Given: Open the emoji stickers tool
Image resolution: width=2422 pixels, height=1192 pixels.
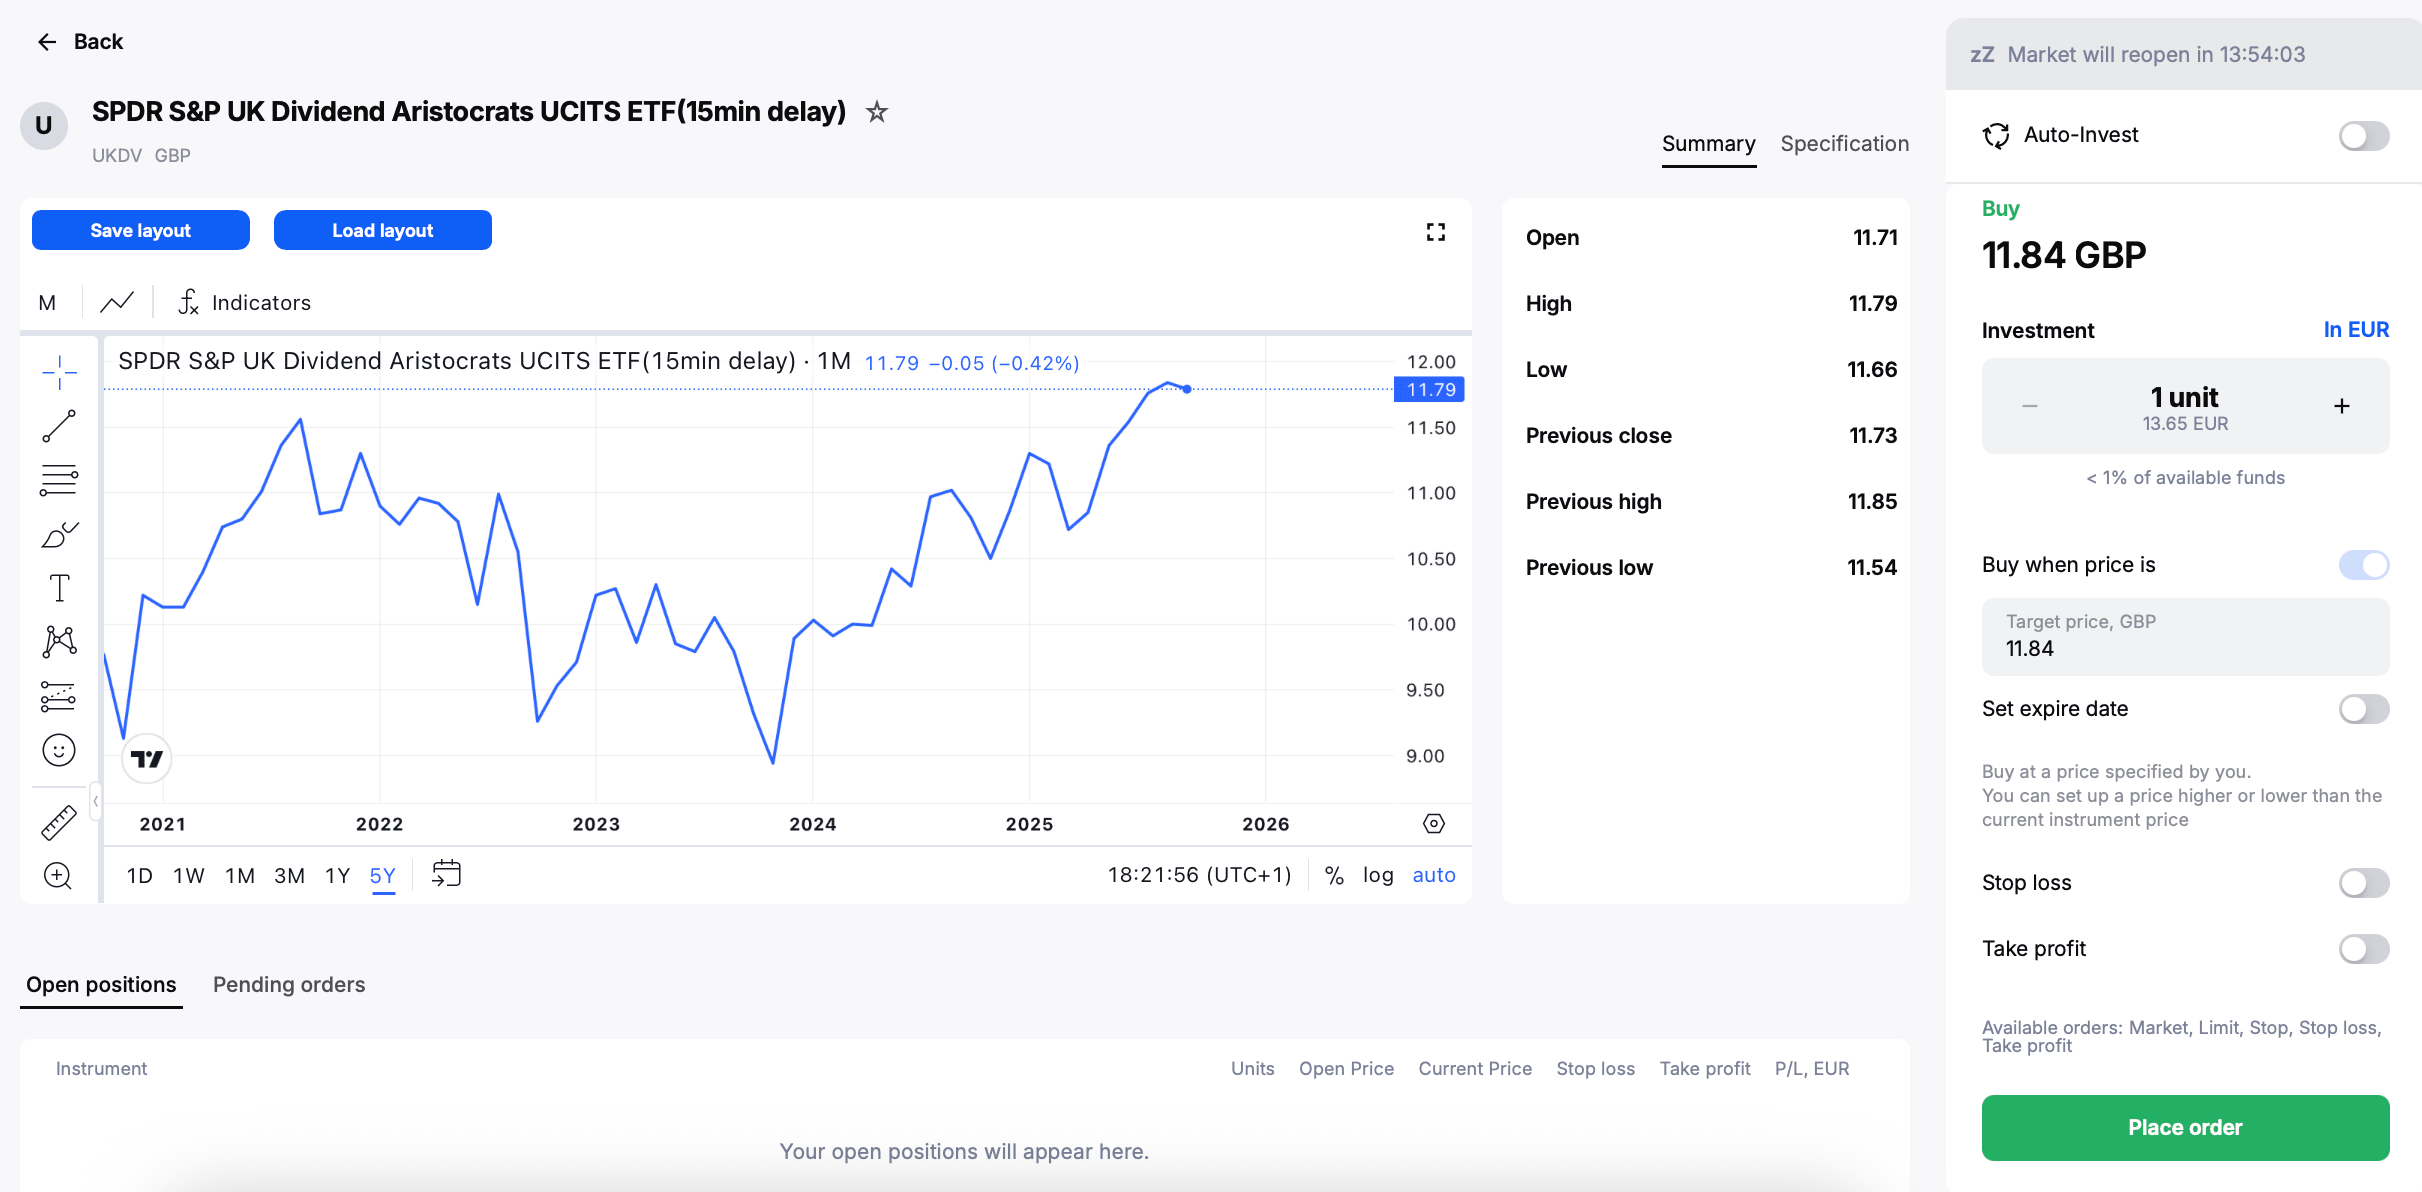Looking at the screenshot, I should 59,750.
